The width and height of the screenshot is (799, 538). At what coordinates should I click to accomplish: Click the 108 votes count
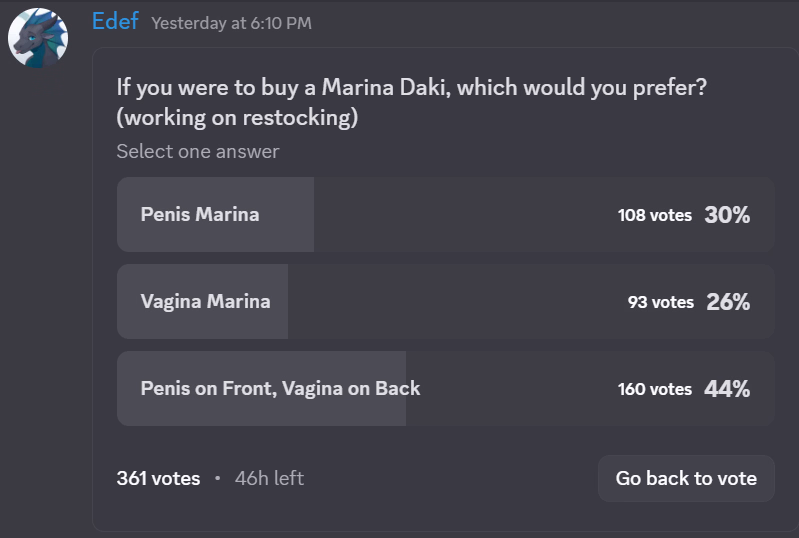tap(655, 215)
